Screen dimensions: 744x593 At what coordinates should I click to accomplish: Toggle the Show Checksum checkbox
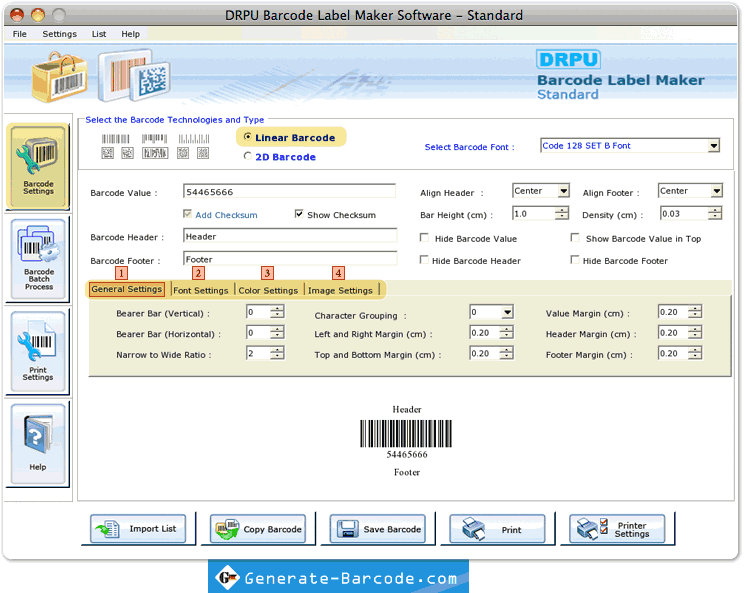click(x=299, y=214)
